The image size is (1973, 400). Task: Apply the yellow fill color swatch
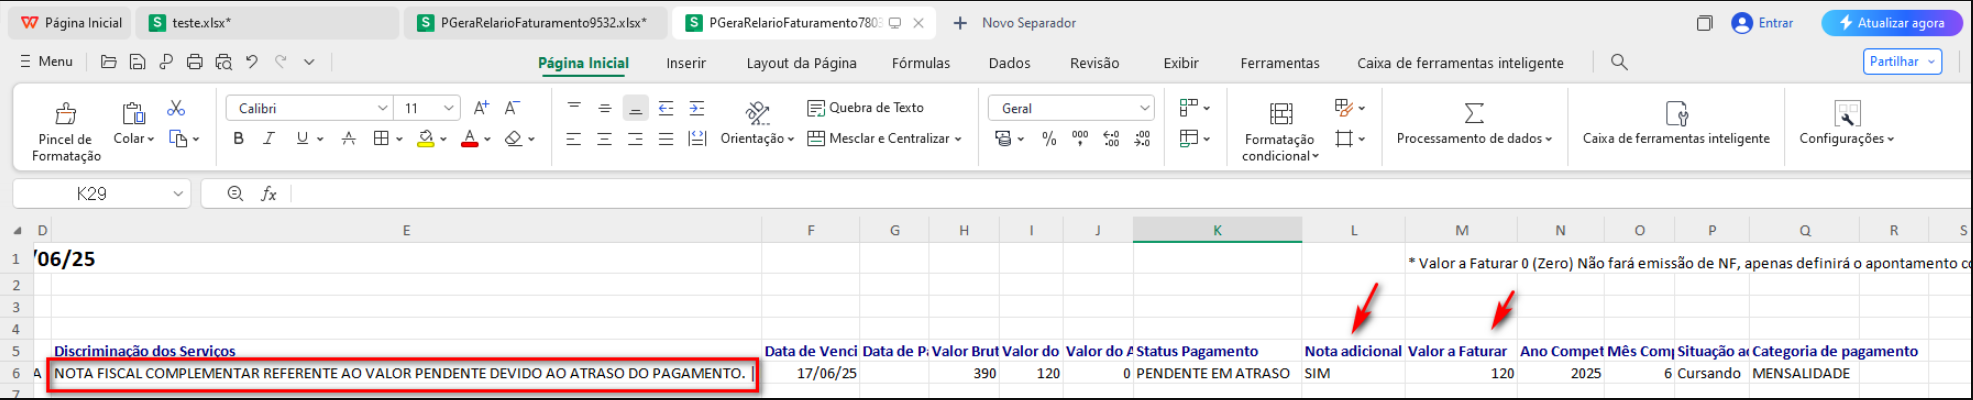[426, 139]
